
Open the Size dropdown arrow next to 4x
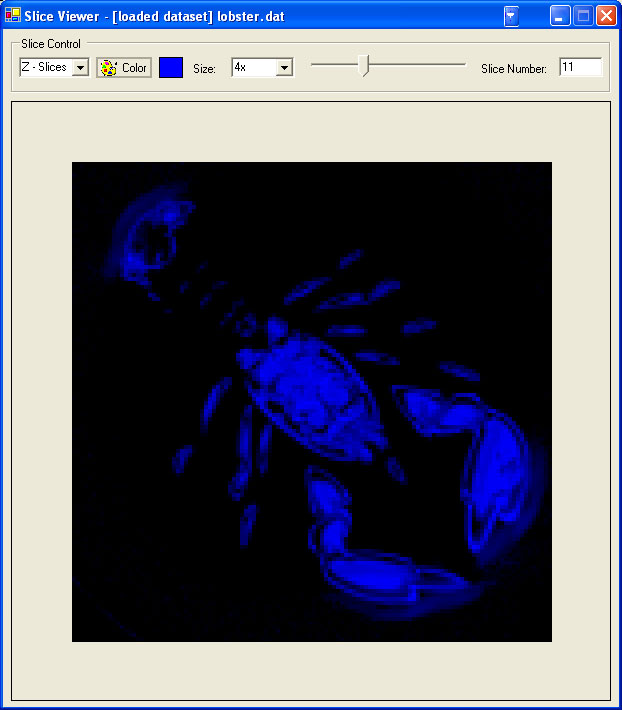284,68
